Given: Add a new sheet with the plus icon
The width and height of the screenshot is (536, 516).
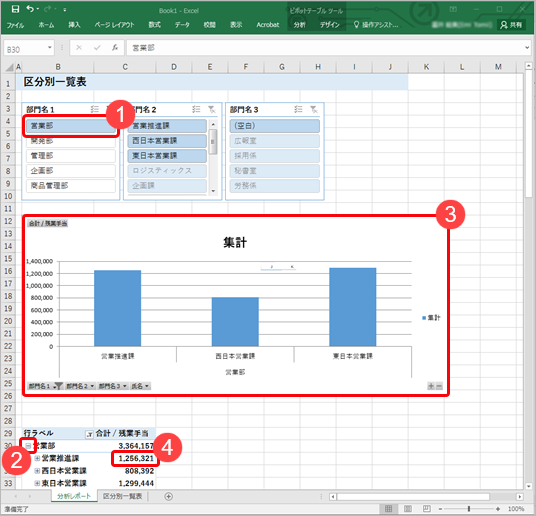Looking at the screenshot, I should 169,496.
